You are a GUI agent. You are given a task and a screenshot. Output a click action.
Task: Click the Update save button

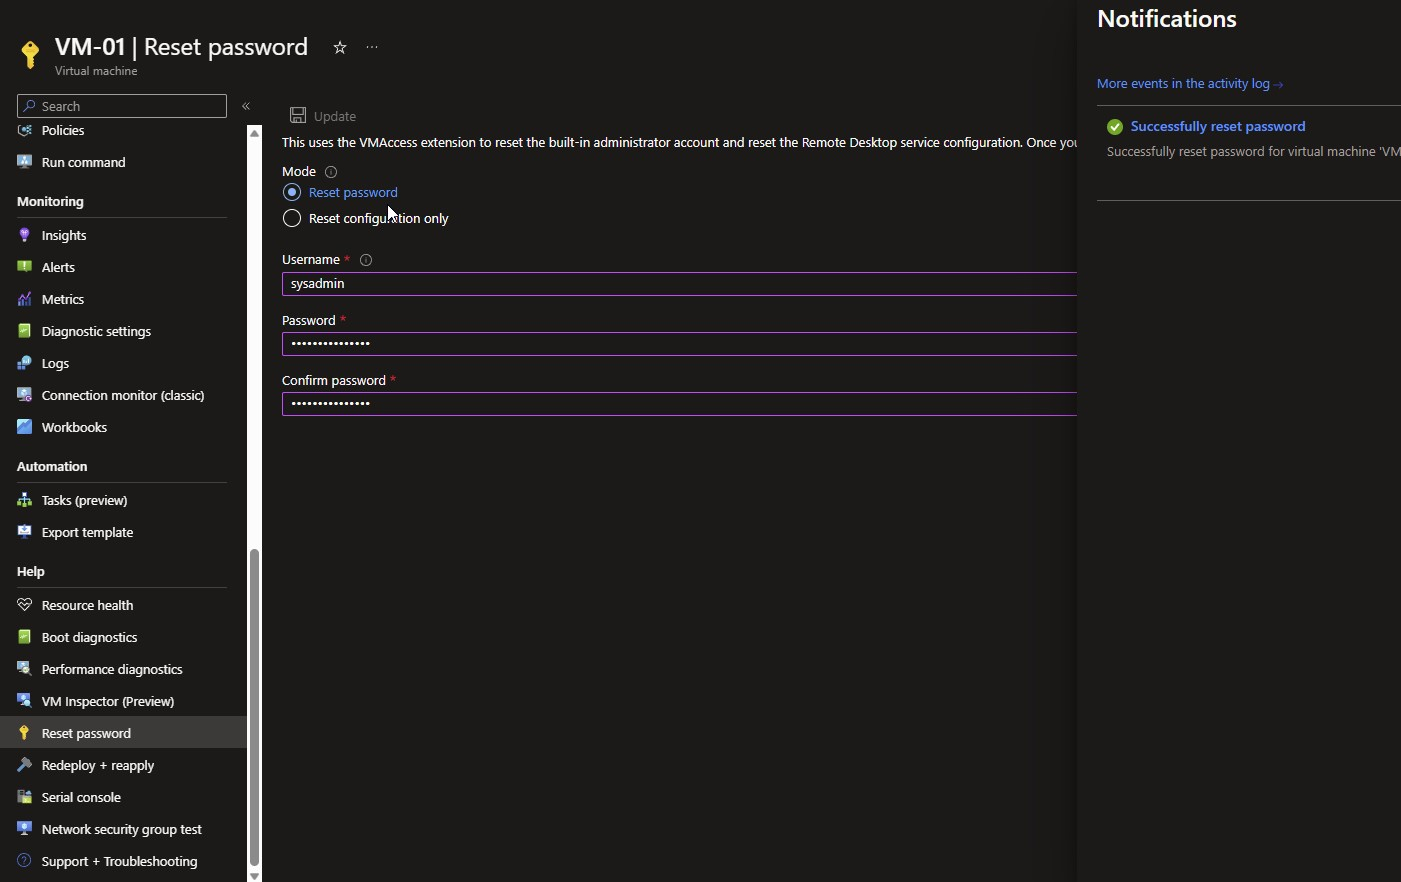pos(323,116)
